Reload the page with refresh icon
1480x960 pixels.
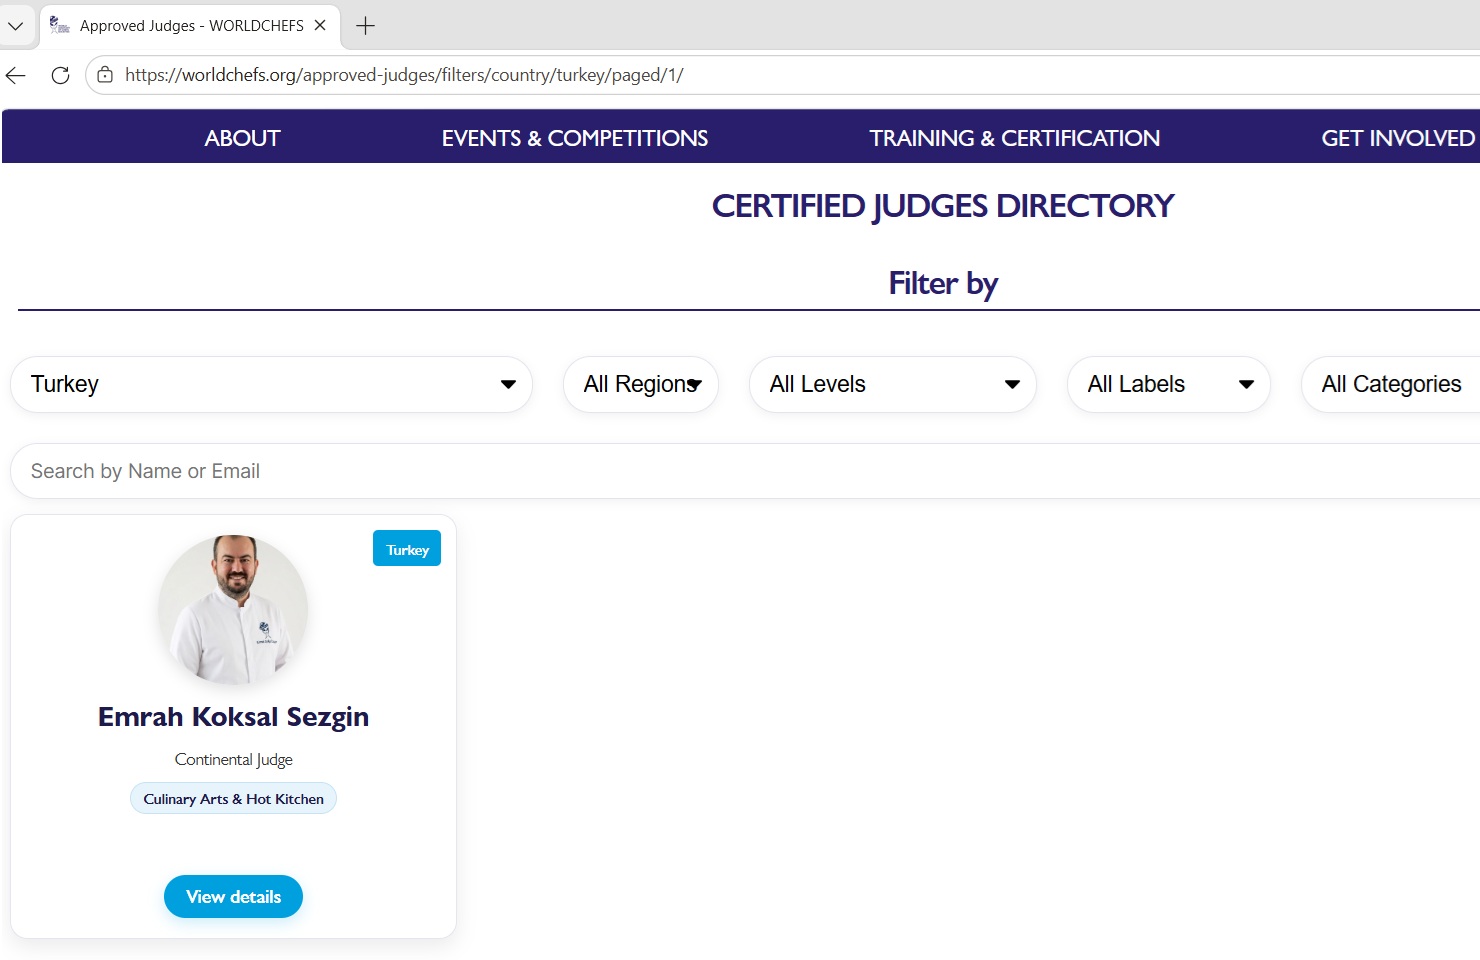[60, 75]
